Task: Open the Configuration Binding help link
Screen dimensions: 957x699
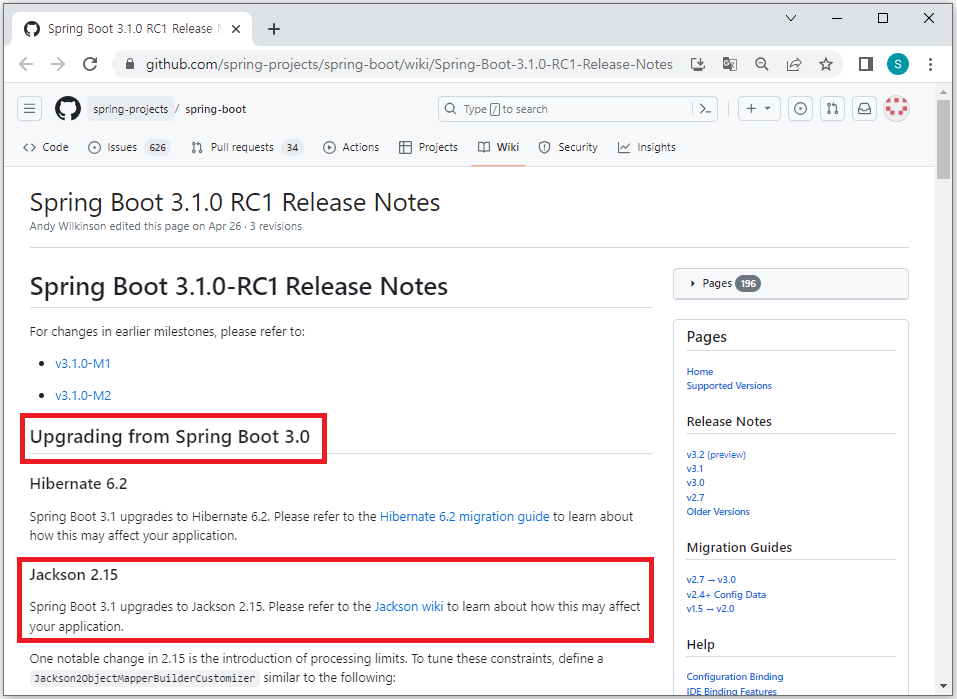Action: point(734,676)
